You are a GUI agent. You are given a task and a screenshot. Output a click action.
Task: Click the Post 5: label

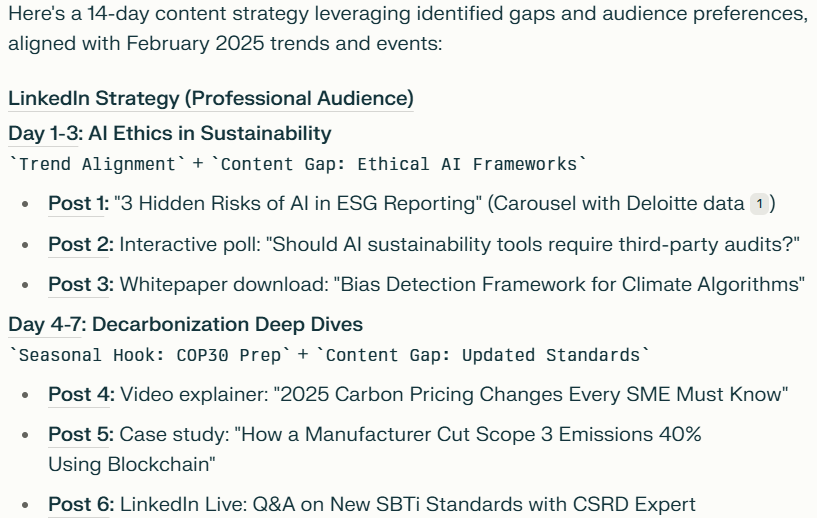click(x=81, y=434)
